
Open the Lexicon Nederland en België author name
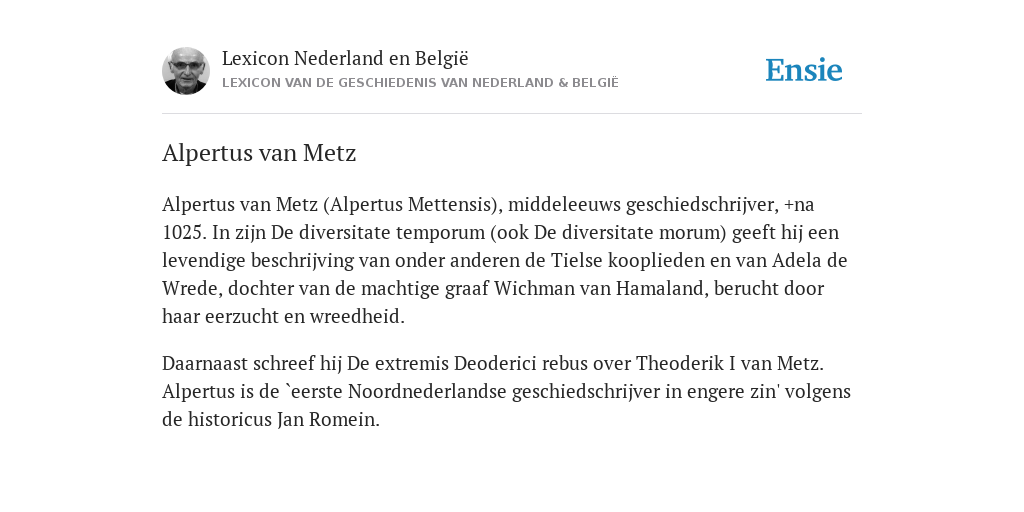point(345,58)
